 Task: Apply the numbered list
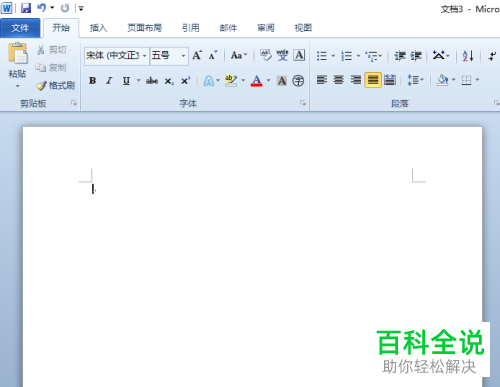click(347, 56)
